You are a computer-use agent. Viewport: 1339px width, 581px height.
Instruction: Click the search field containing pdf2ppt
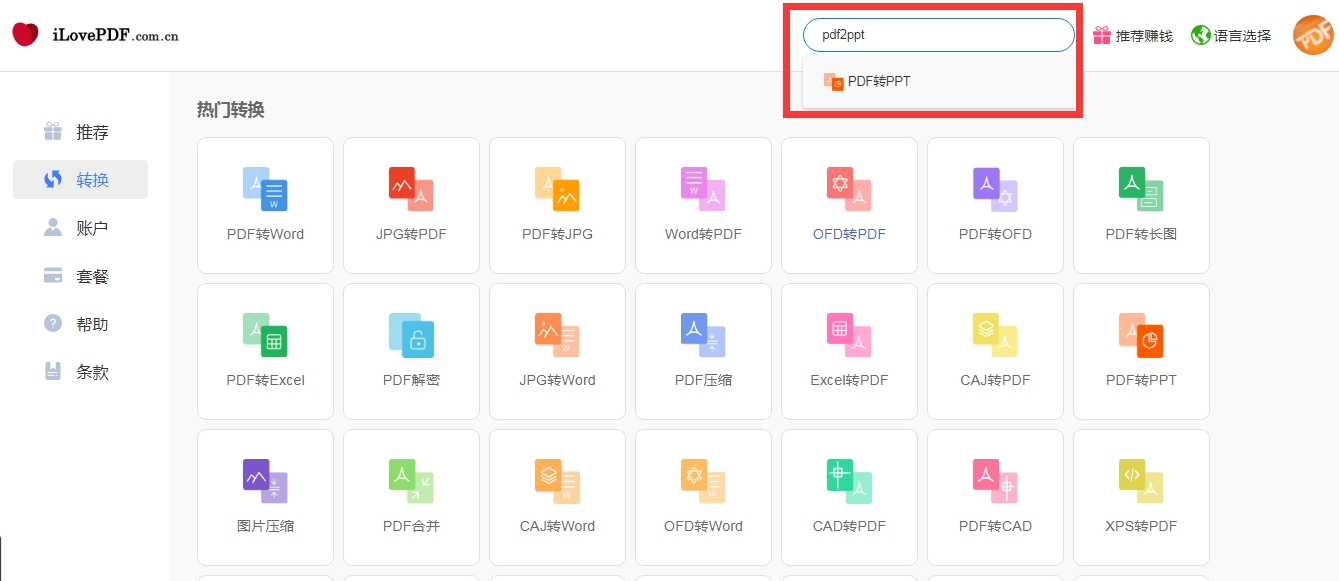[x=937, y=35]
